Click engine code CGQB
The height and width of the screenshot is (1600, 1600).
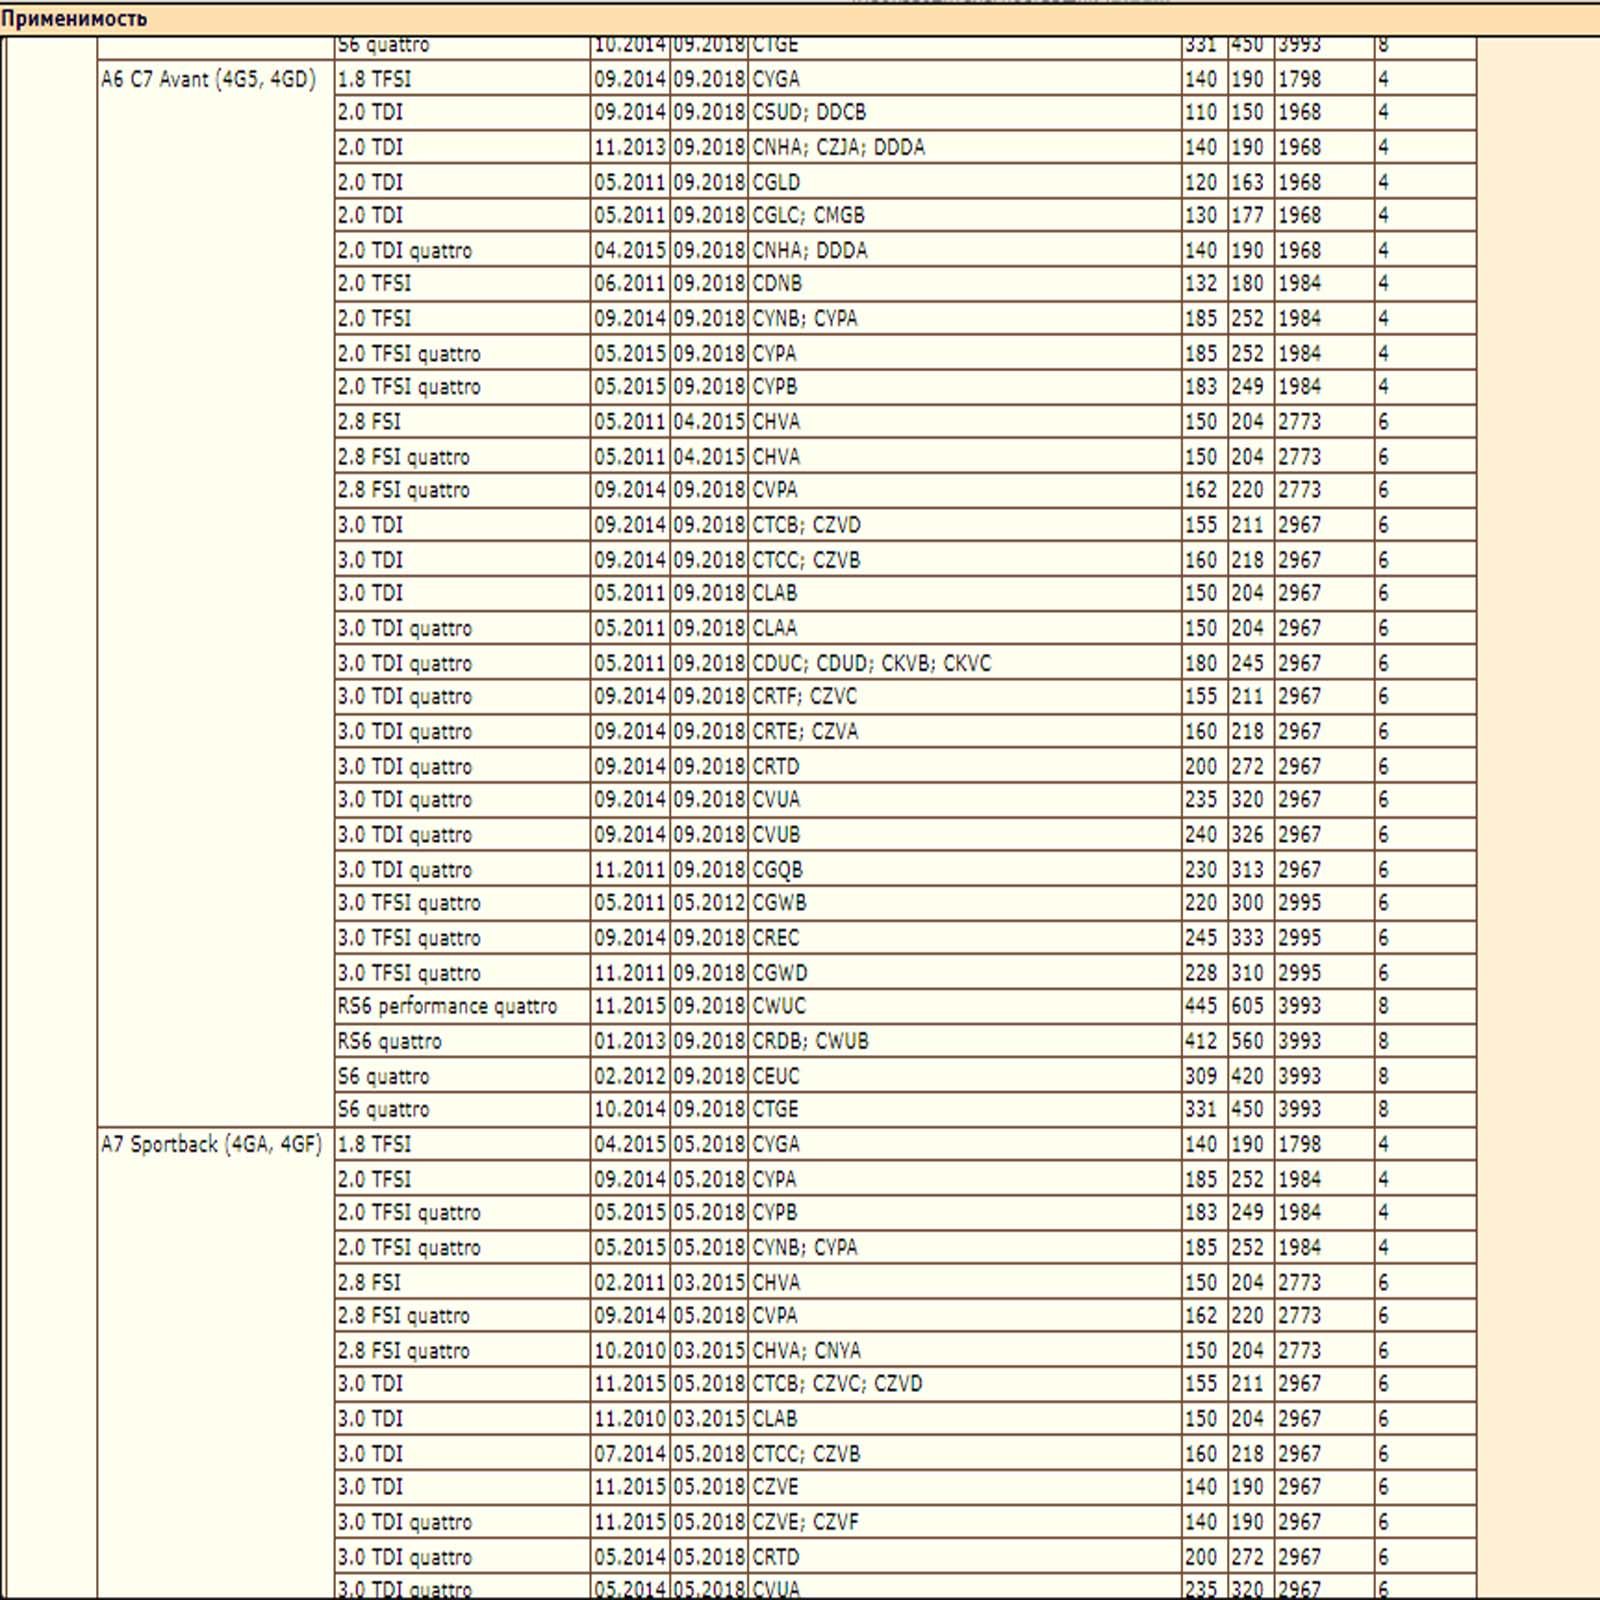pyautogui.click(x=777, y=870)
